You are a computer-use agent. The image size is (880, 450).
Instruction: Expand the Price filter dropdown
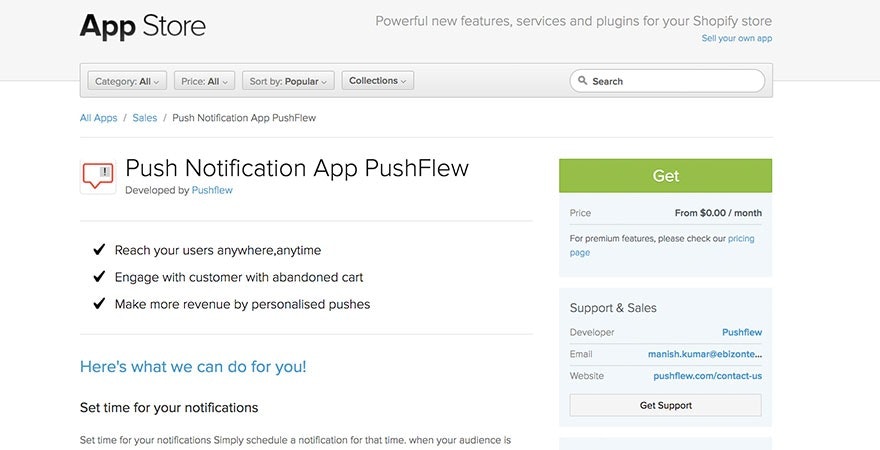click(x=204, y=81)
